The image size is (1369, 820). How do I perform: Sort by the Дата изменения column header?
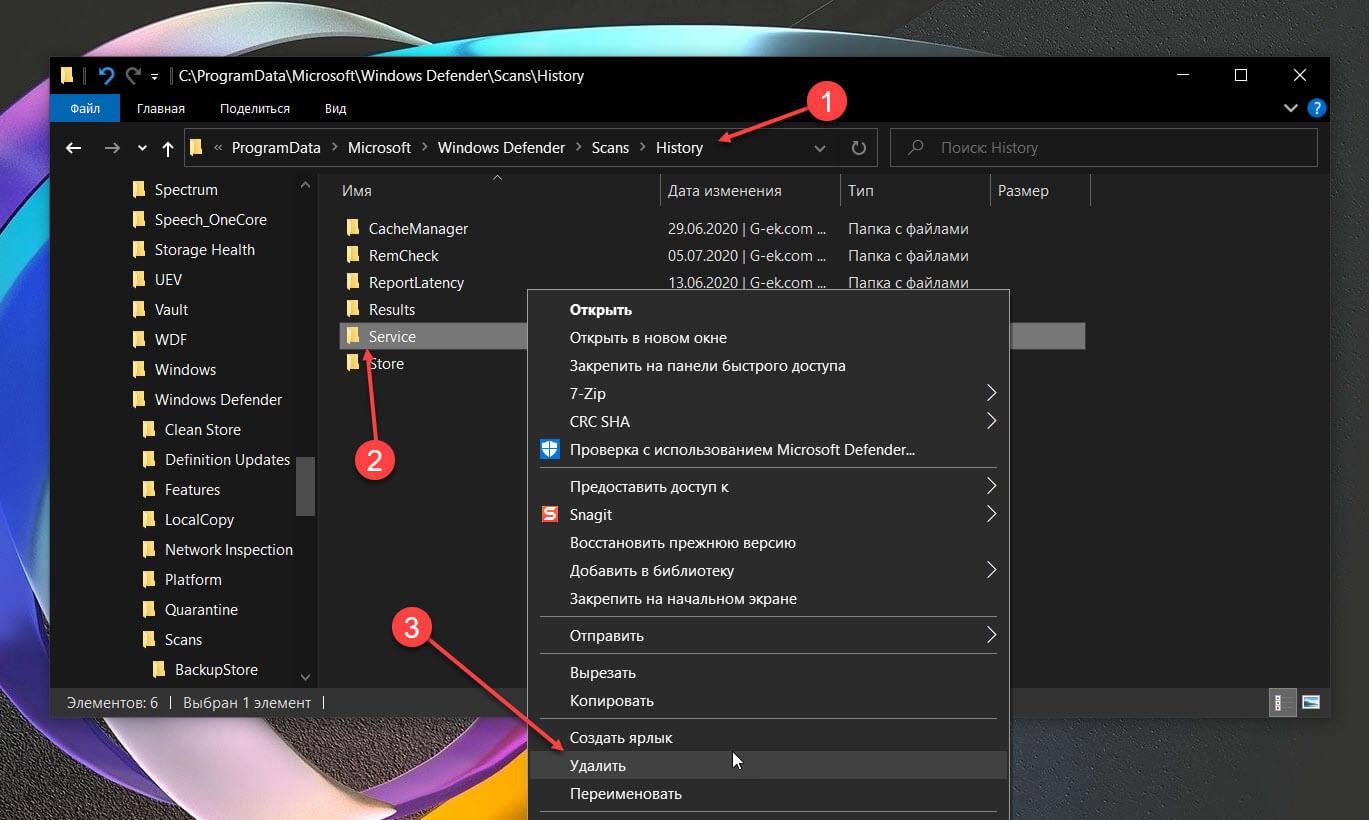[x=750, y=190]
